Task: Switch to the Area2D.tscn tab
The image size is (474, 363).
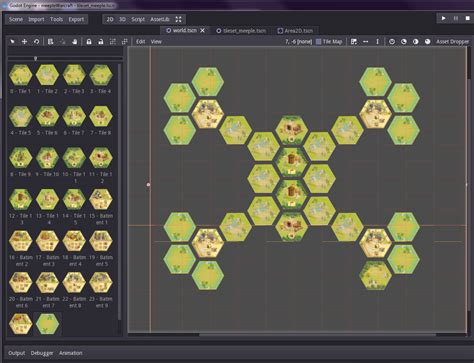Action: point(295,31)
